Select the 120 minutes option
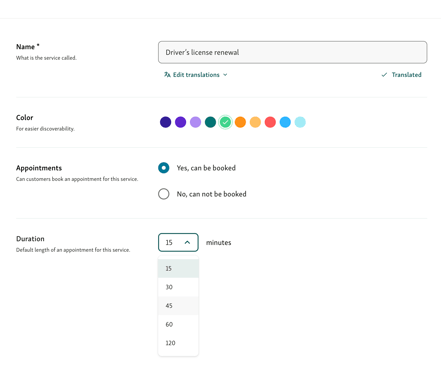This screenshot has width=441, height=378. 178,343
